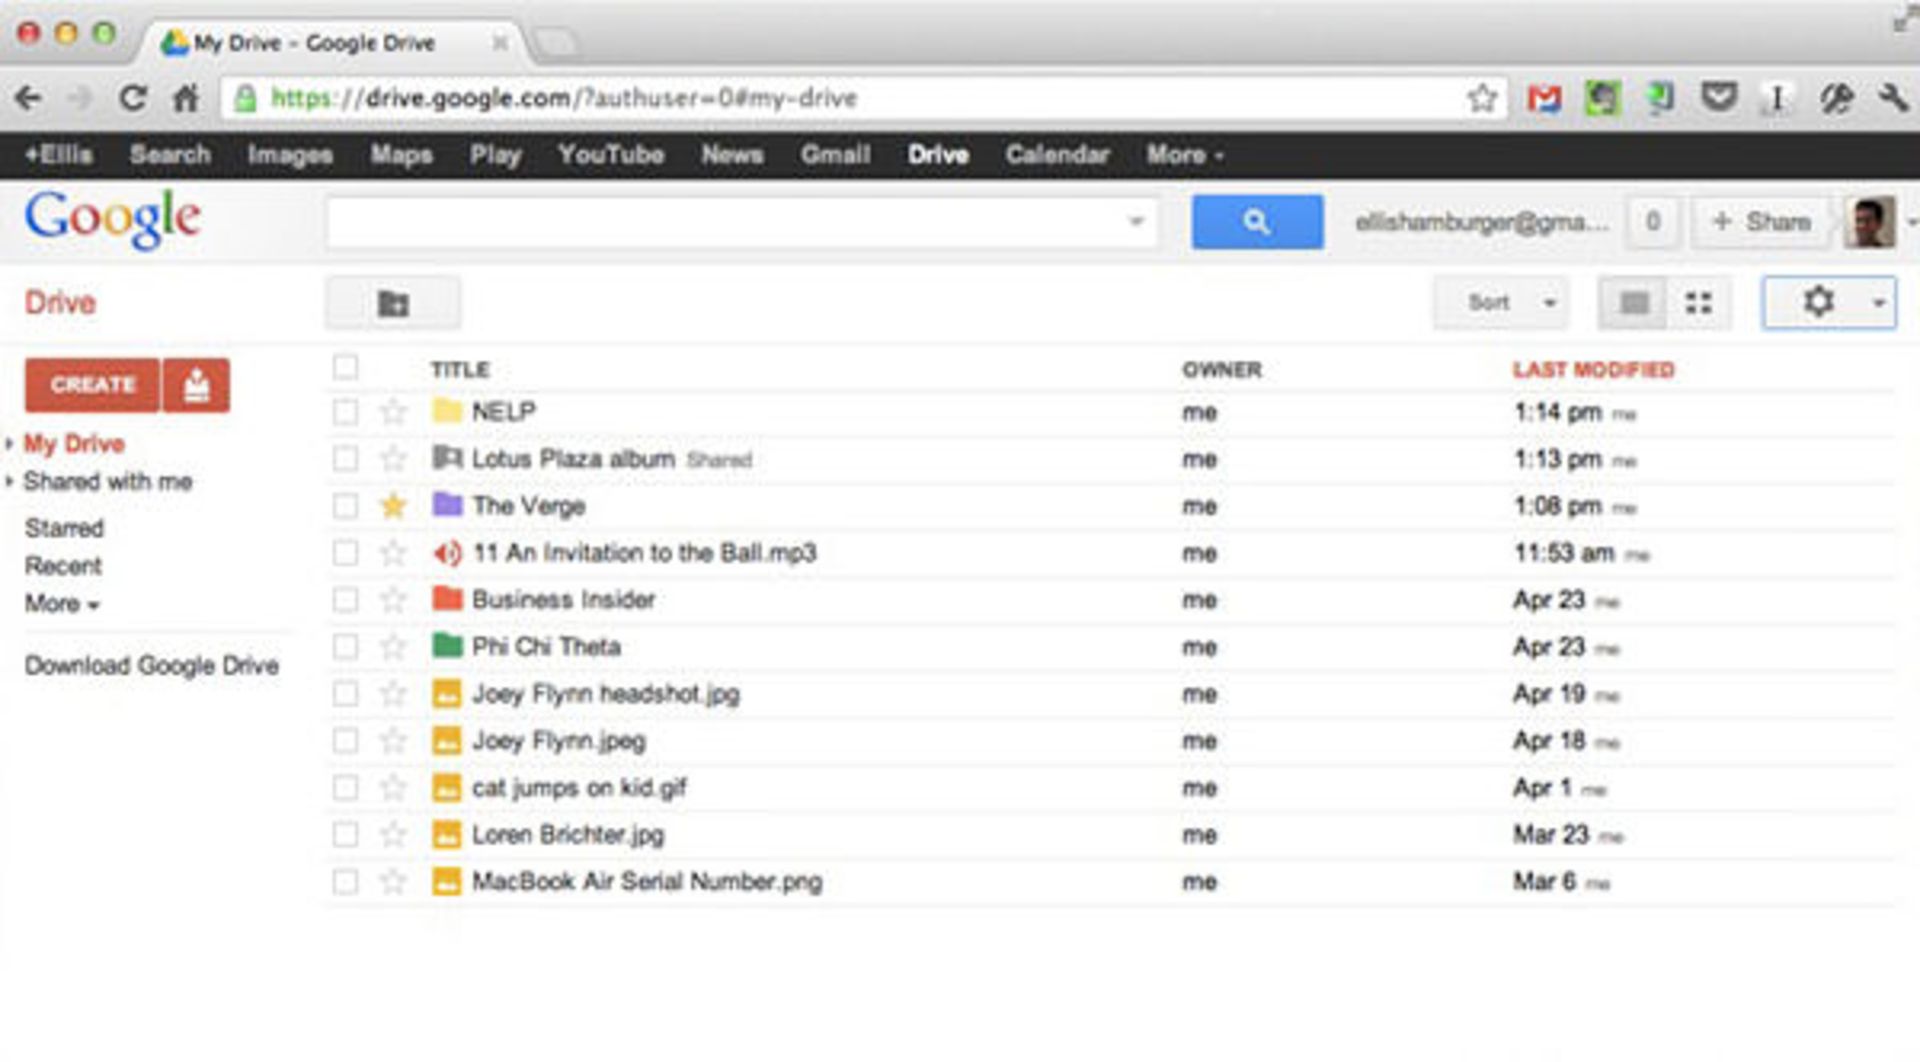Click the browser address bar URL
The height and width of the screenshot is (1062, 1920).
click(564, 98)
